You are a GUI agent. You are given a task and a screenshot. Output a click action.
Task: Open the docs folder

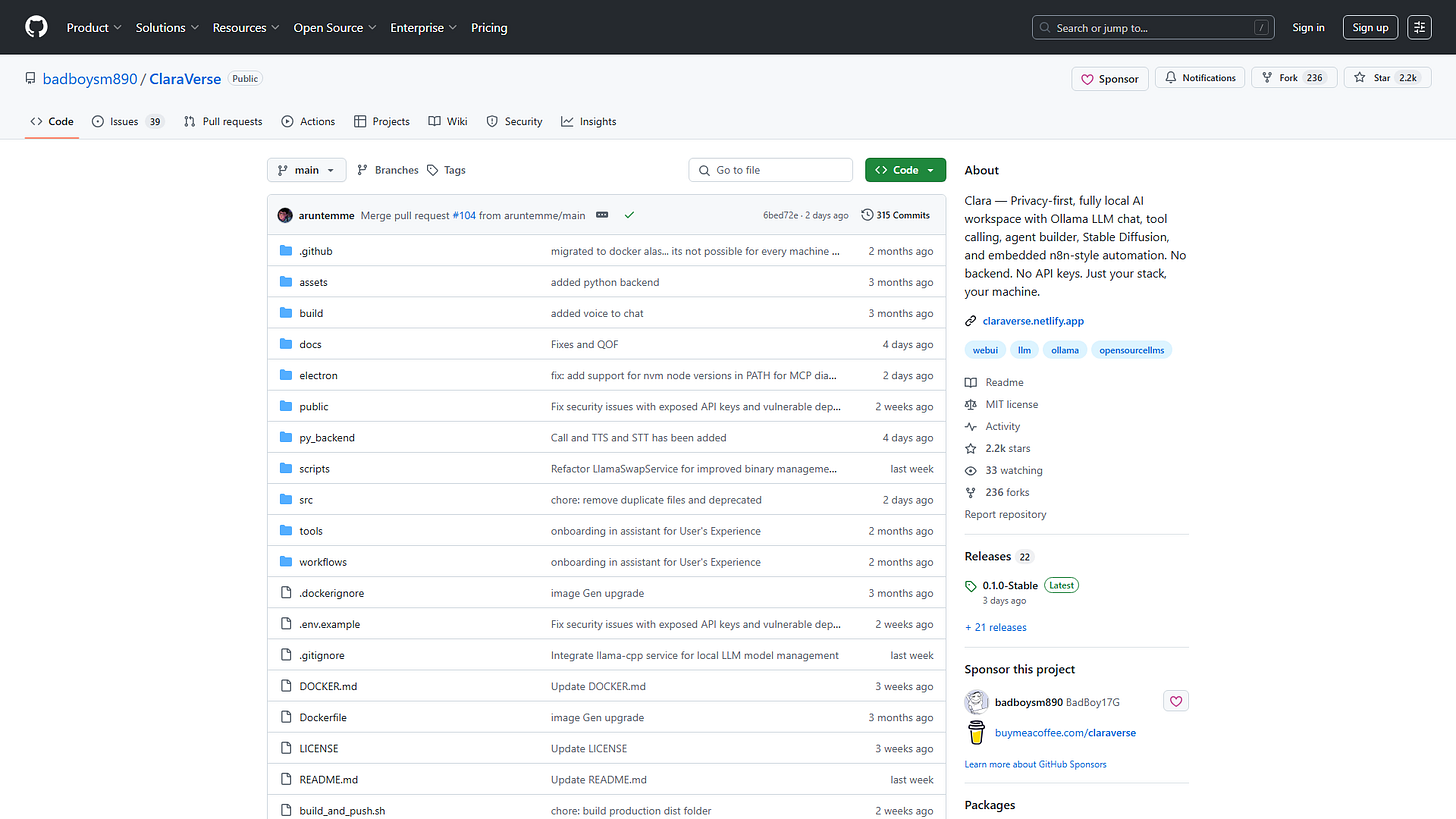click(310, 344)
